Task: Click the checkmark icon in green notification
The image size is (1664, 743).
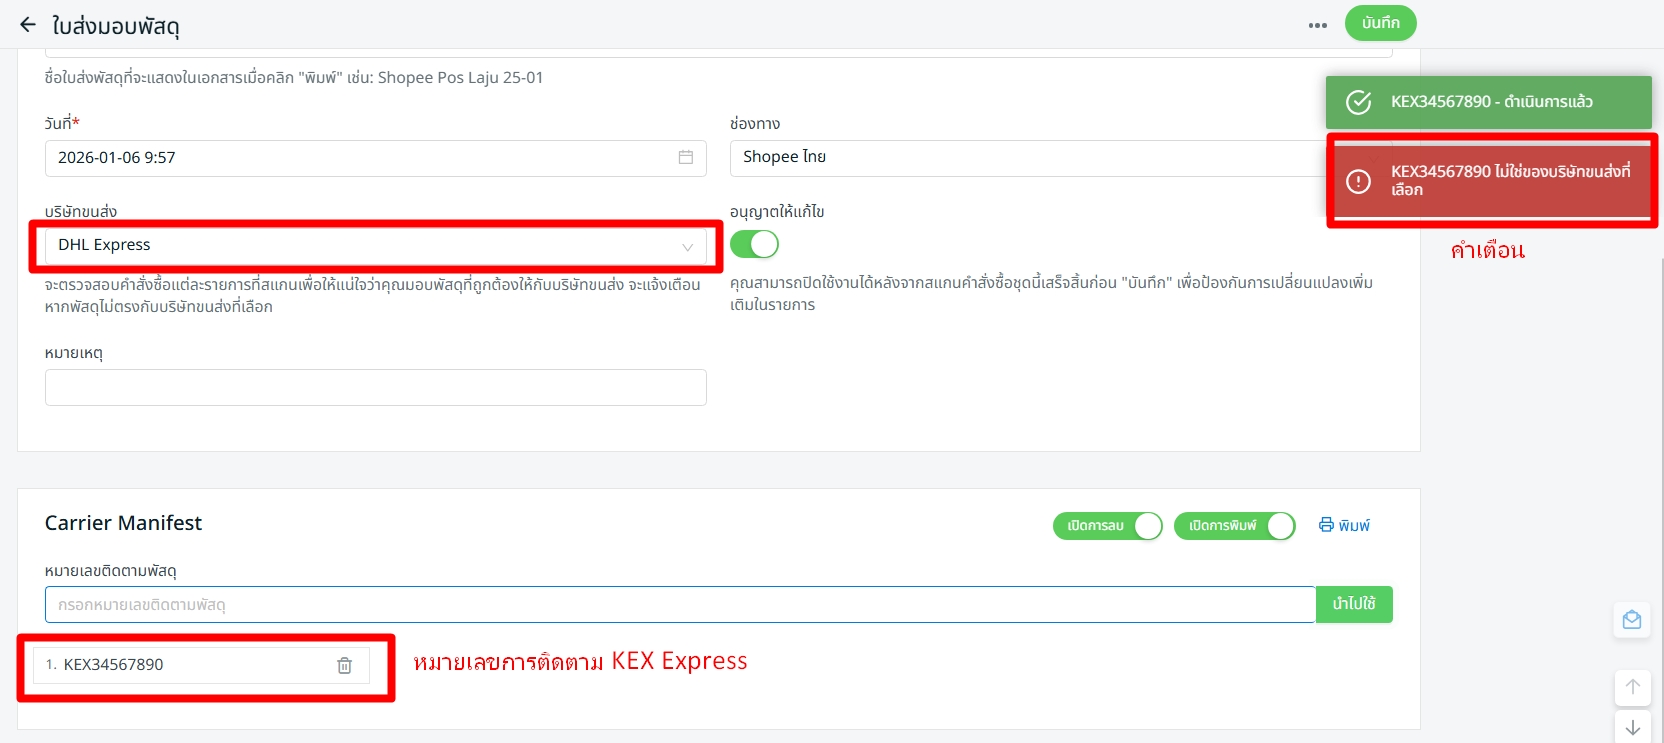Action: (x=1358, y=102)
